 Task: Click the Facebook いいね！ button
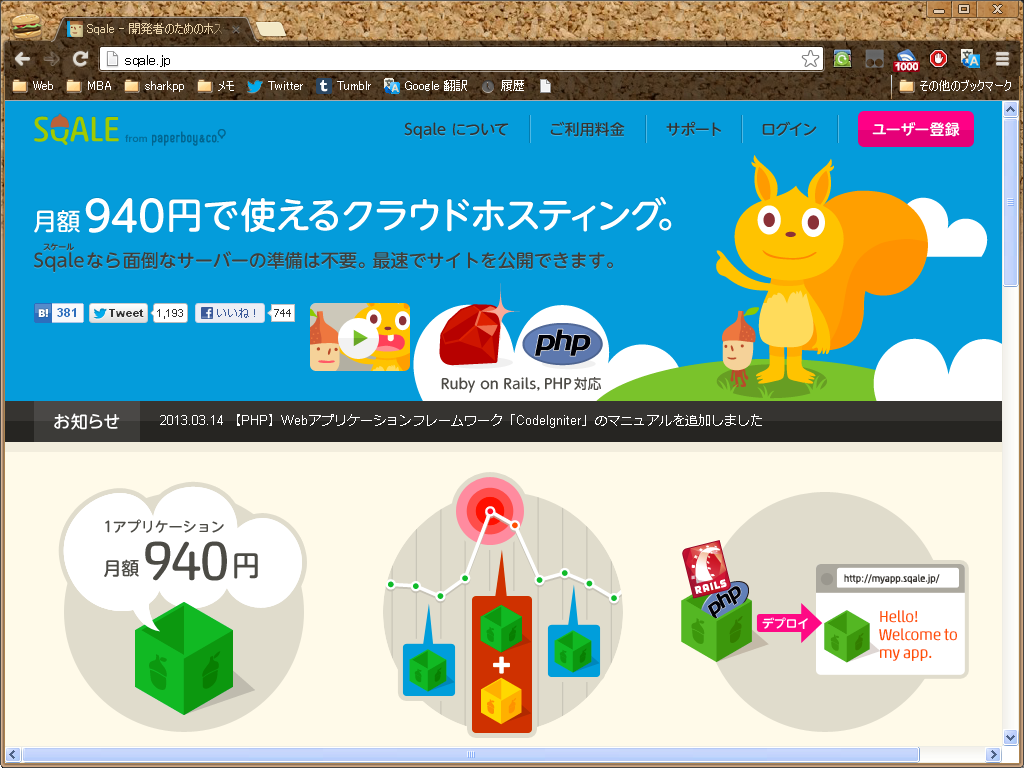(x=230, y=313)
